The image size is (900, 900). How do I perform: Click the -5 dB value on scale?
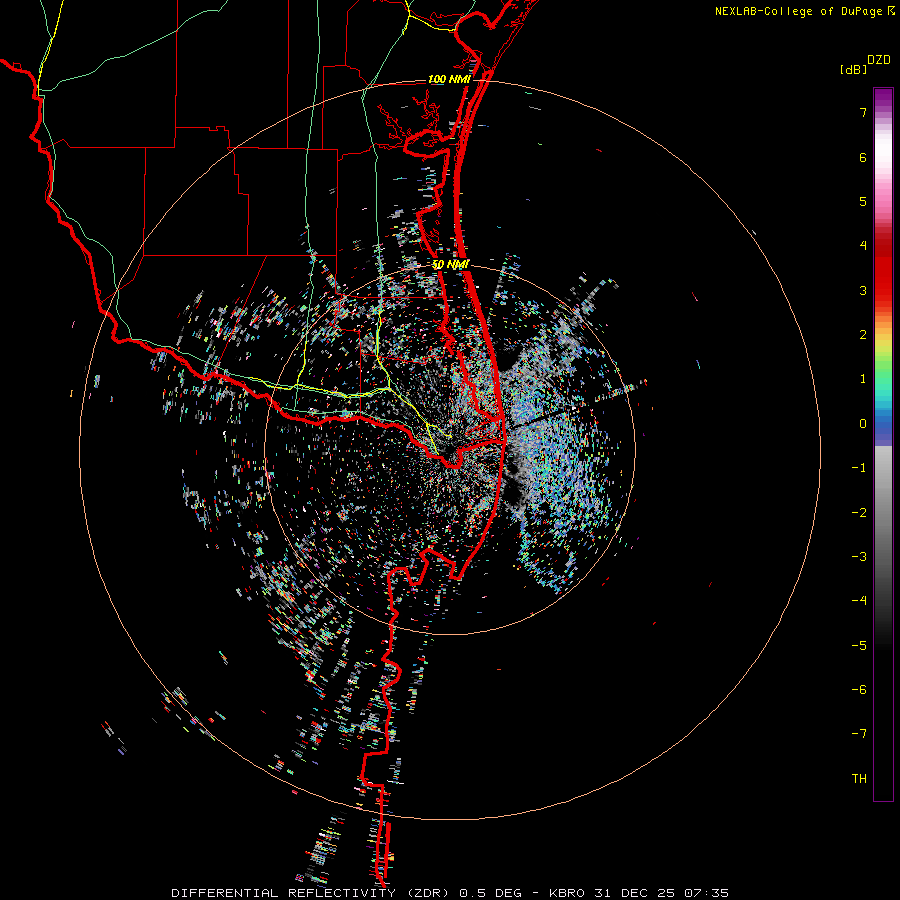pos(859,646)
